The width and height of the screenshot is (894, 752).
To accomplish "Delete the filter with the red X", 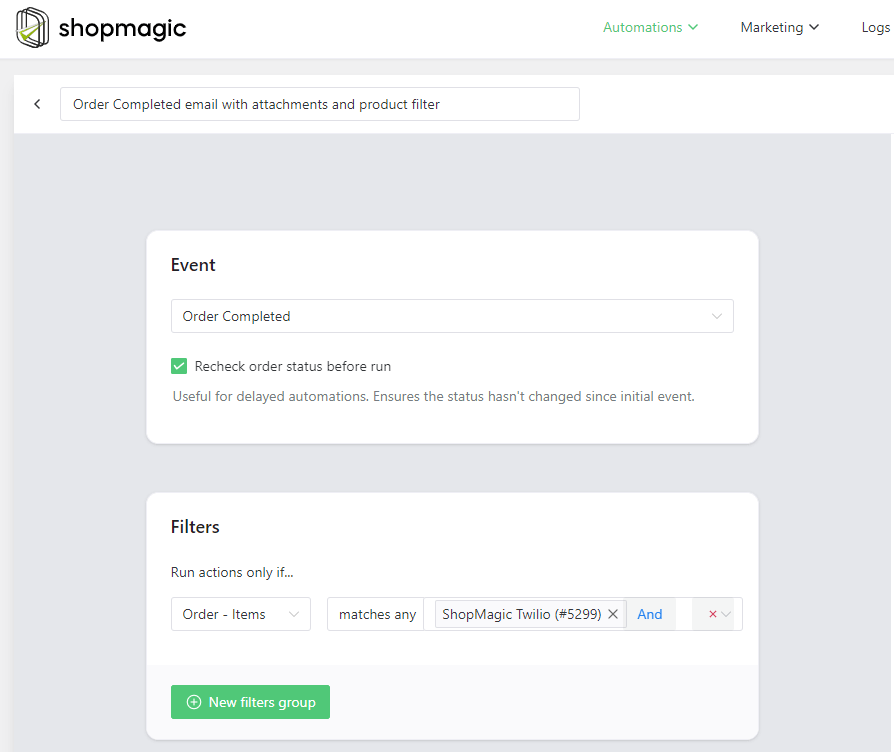I will (712, 614).
